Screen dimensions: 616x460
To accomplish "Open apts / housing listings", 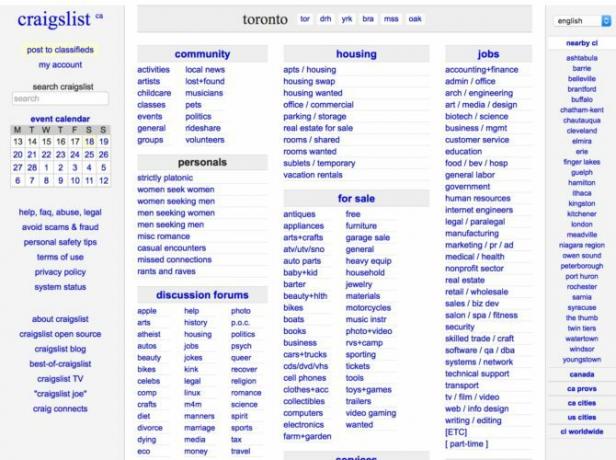I will click(x=310, y=70).
